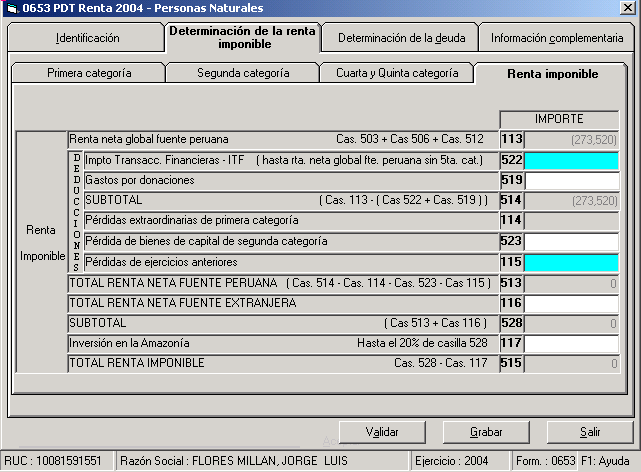Viewport: 641px width, 472px height.
Task: Open the Determinación de la deuda tab
Action: (400, 38)
